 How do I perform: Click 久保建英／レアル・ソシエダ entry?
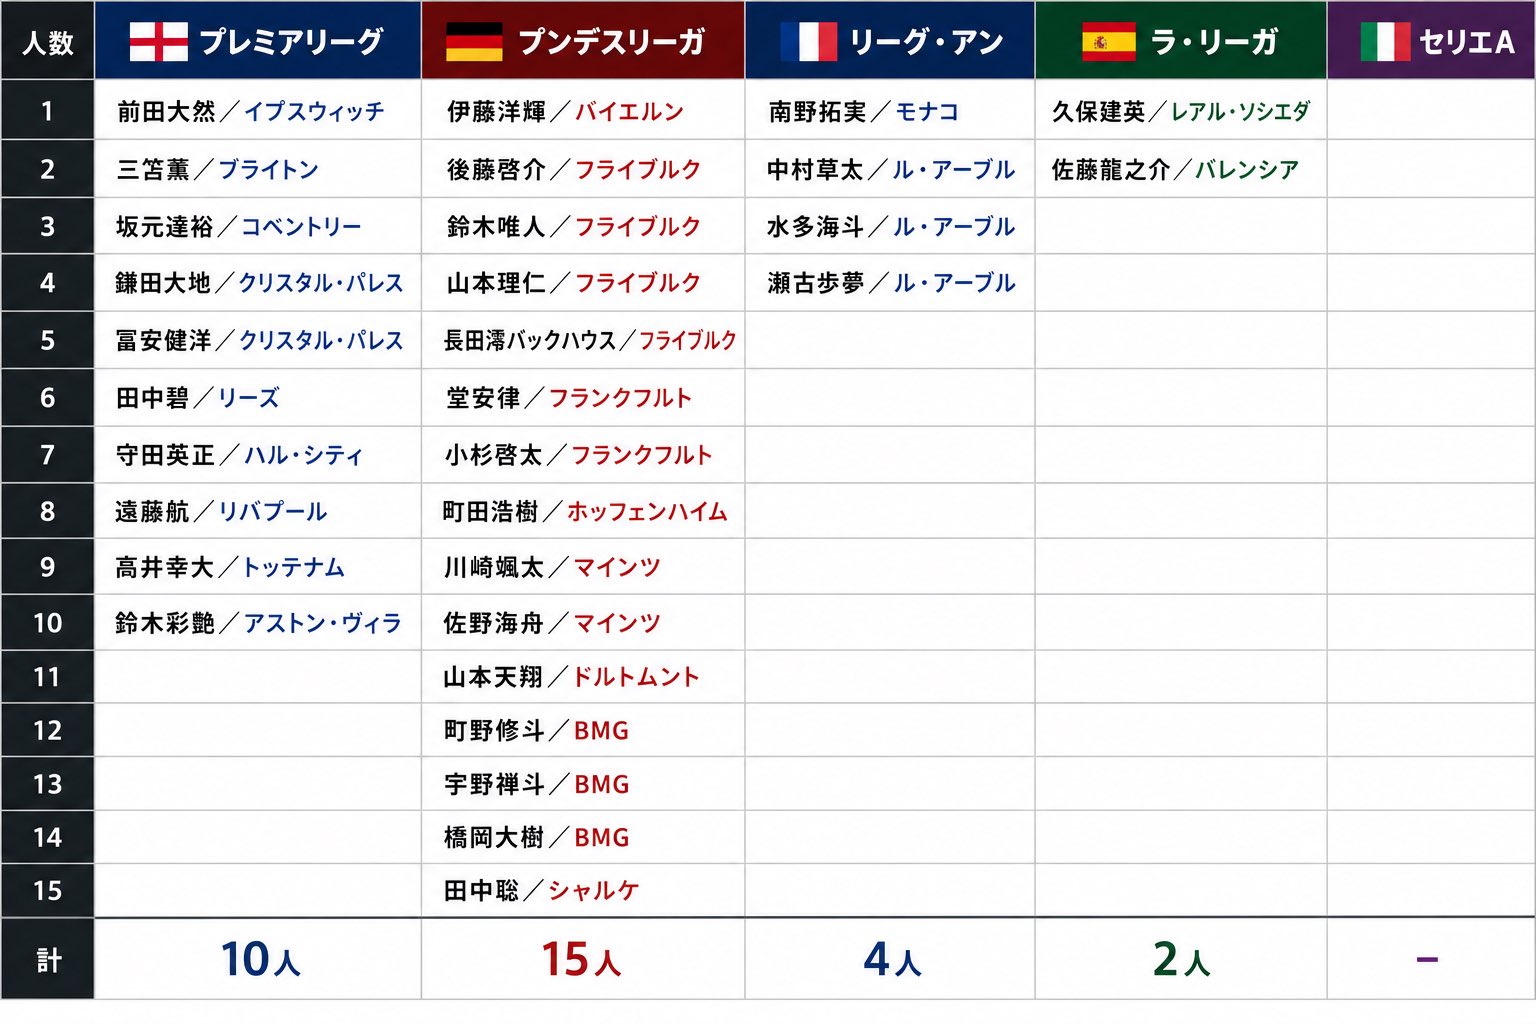[x=1180, y=111]
